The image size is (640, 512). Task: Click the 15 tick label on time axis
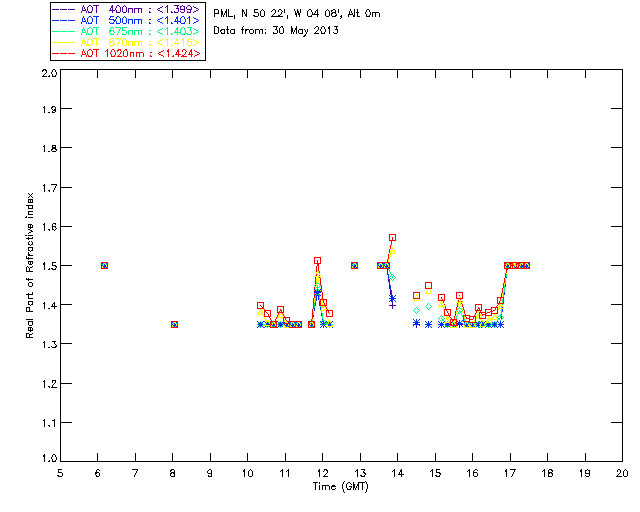[435, 473]
